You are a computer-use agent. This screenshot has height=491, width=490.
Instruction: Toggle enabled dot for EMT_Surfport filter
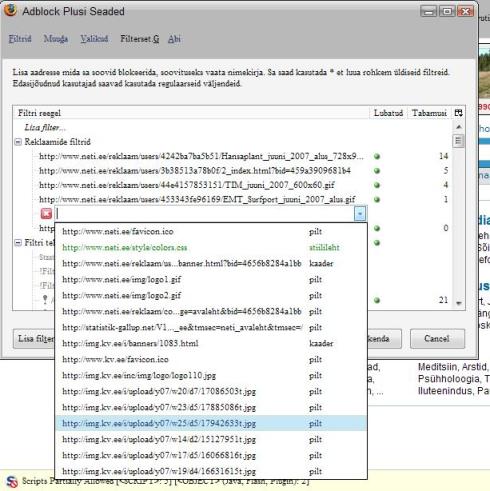(x=377, y=200)
